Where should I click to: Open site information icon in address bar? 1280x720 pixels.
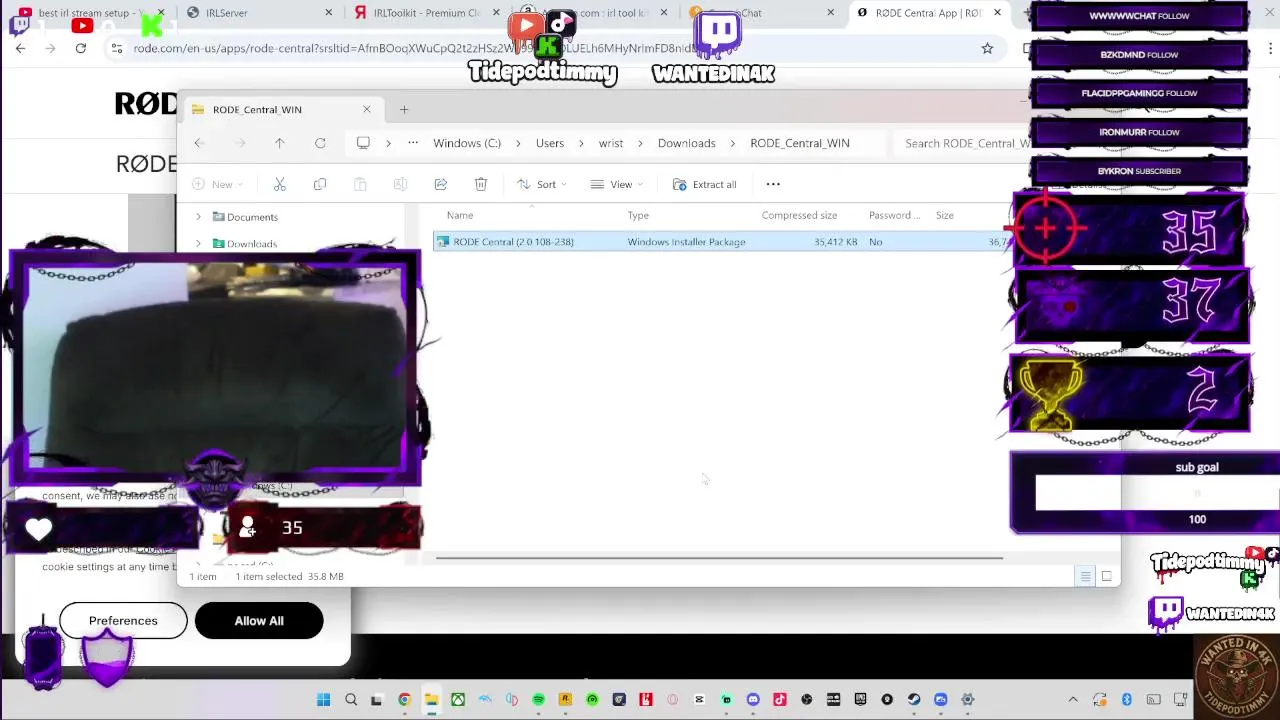pos(117,48)
